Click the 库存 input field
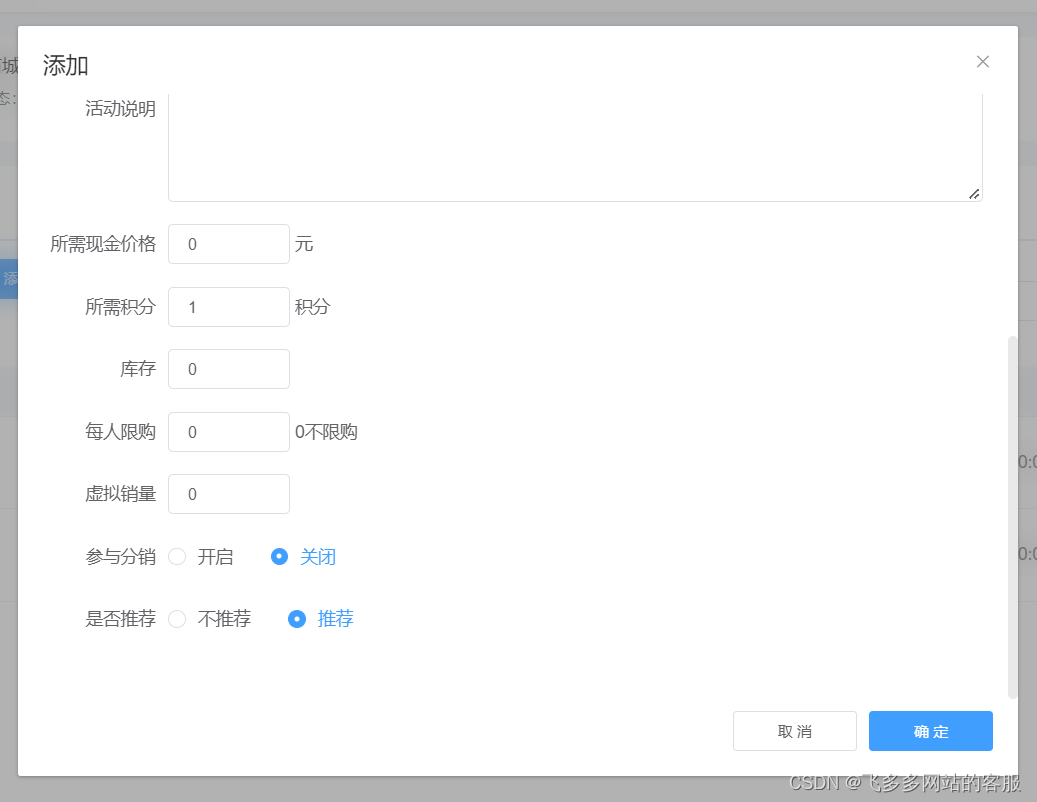 pos(229,369)
